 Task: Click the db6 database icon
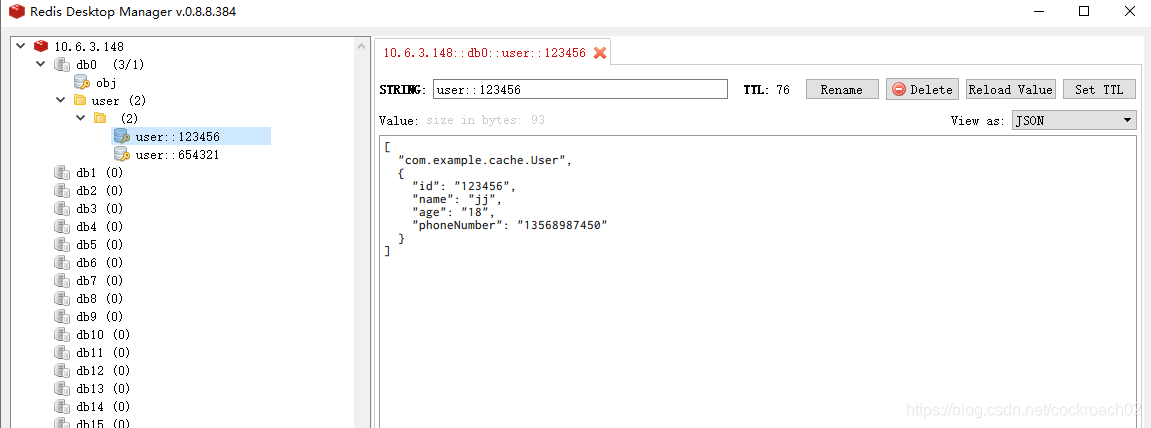point(62,262)
